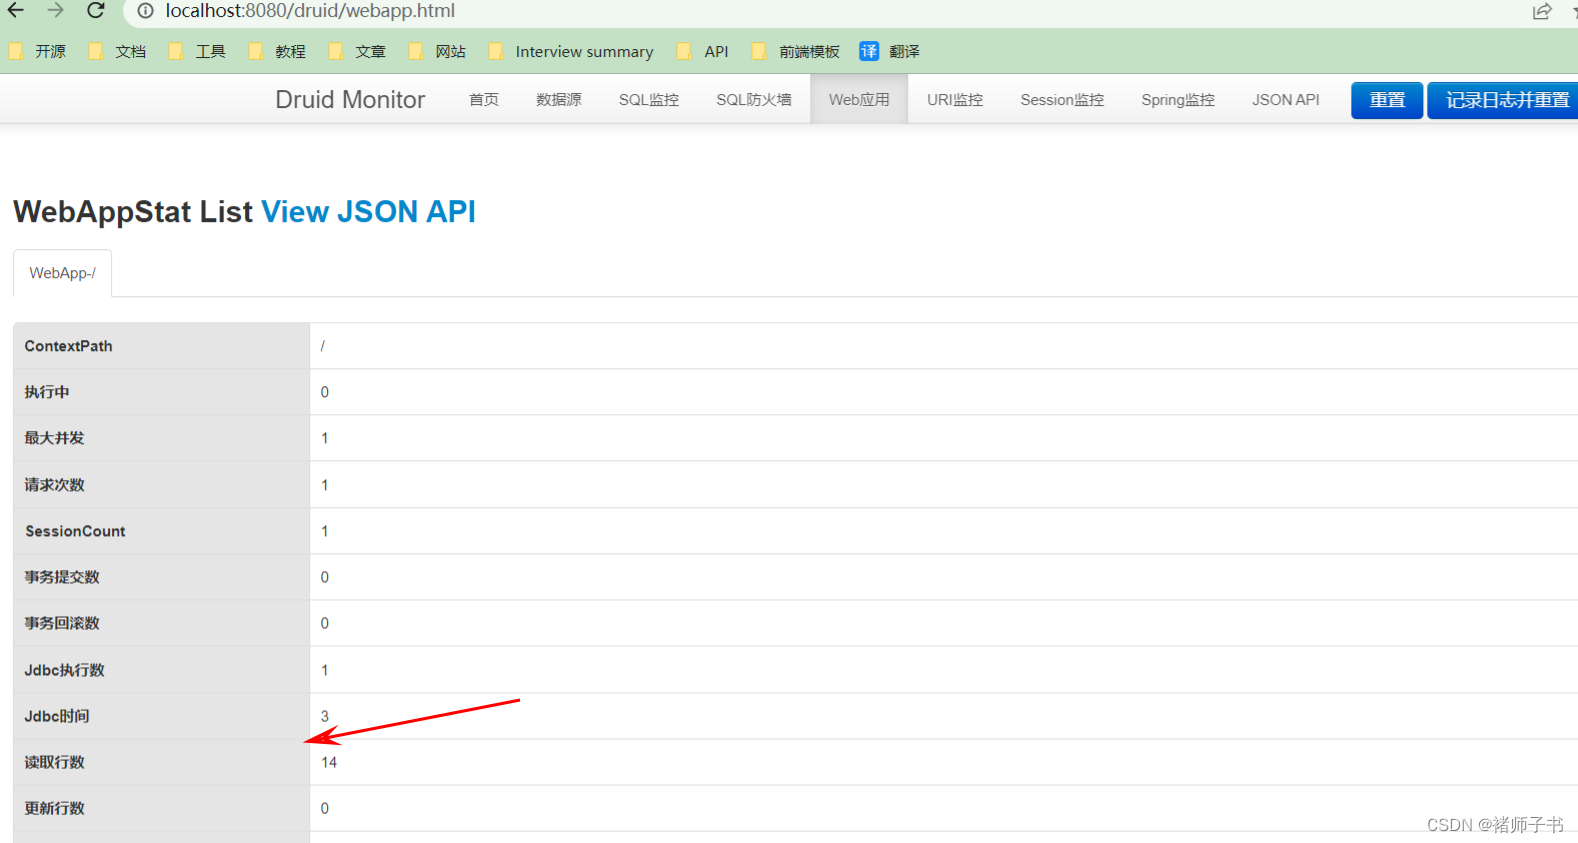Click the 执行中 row label

(47, 392)
